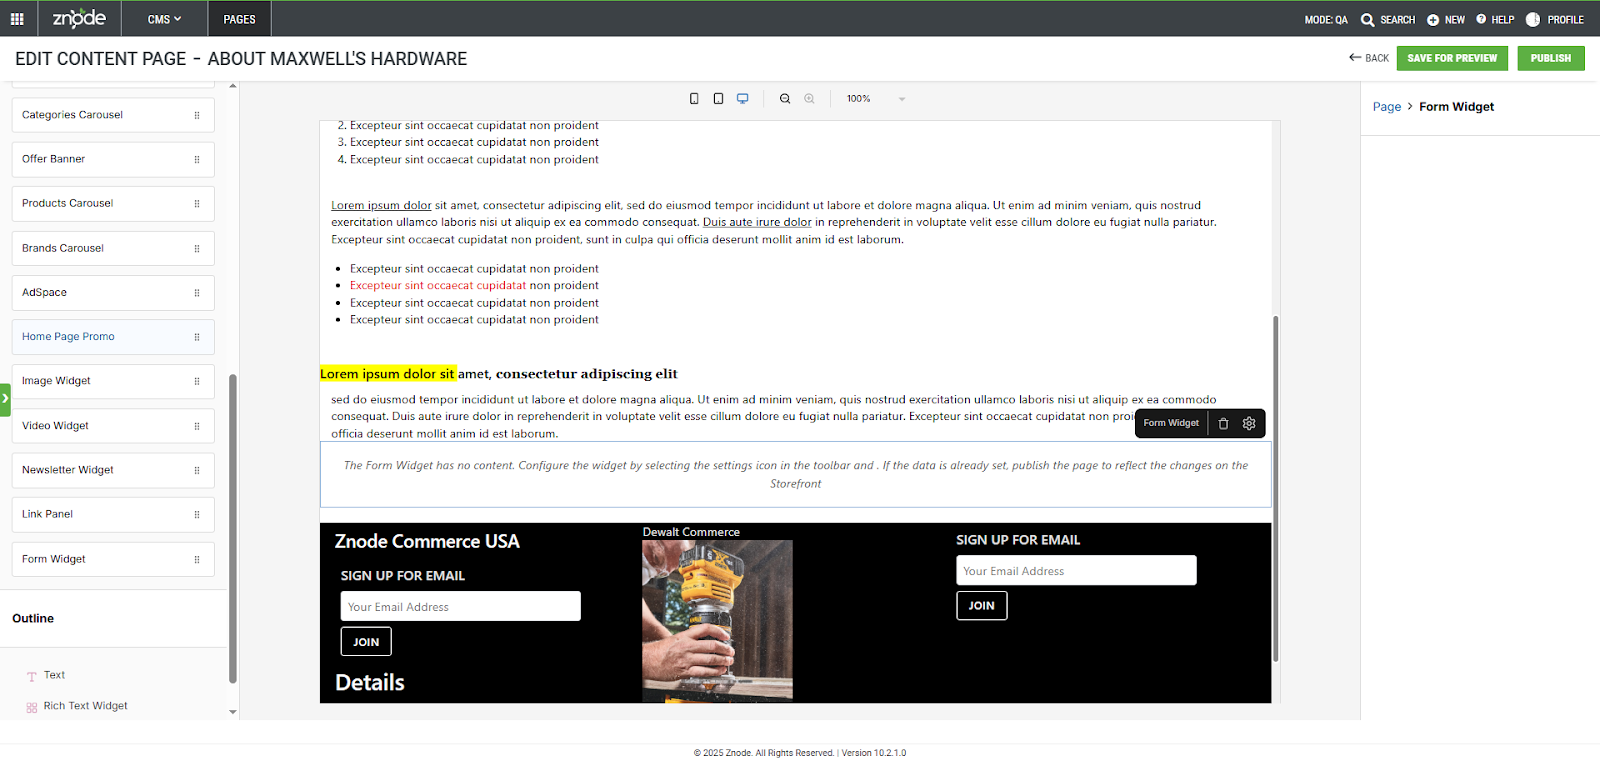
Task: Select the Products Carousel widget
Action: tap(113, 203)
